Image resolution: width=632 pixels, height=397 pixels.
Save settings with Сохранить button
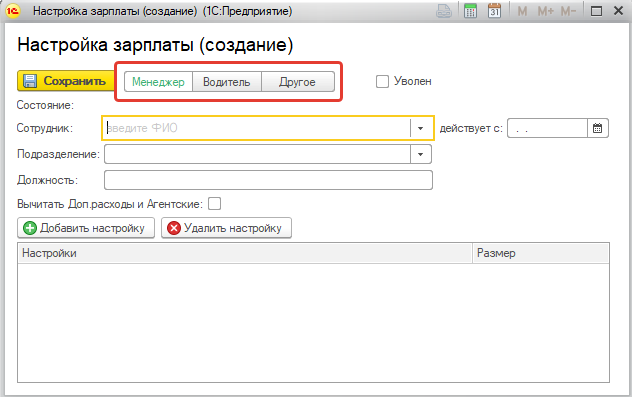coord(66,81)
